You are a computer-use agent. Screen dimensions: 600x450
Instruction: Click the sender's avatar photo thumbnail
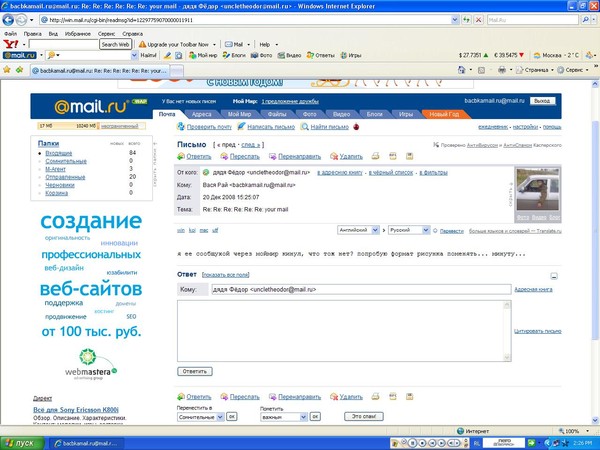pyautogui.click(x=538, y=190)
